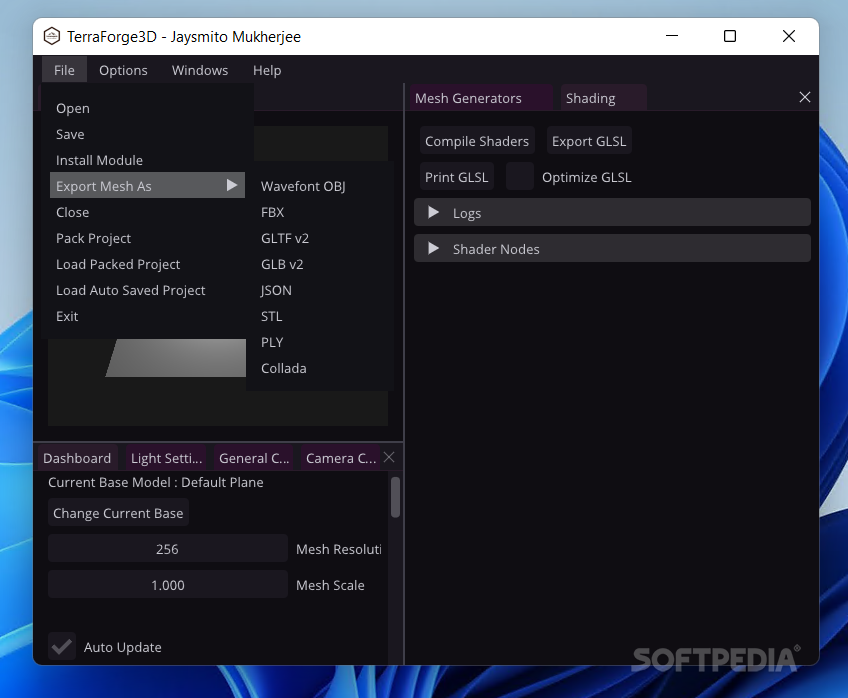
Task: Click Current Base Model : Default Plane text
Action: pos(156,482)
